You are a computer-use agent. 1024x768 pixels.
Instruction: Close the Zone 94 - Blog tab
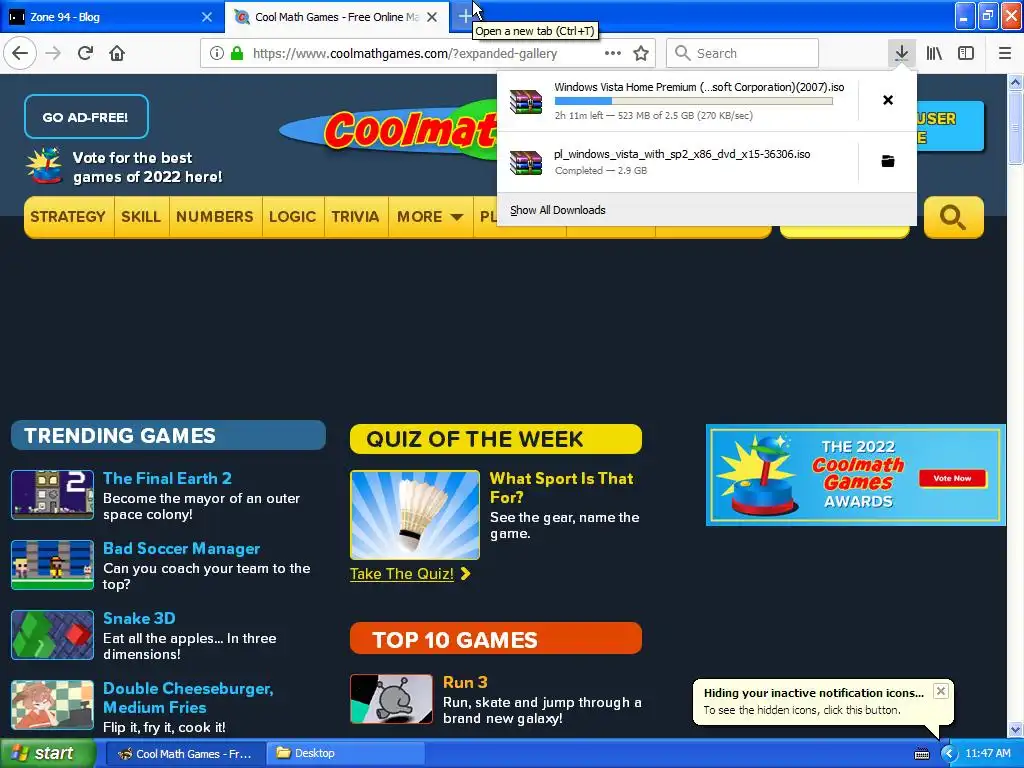tap(207, 17)
